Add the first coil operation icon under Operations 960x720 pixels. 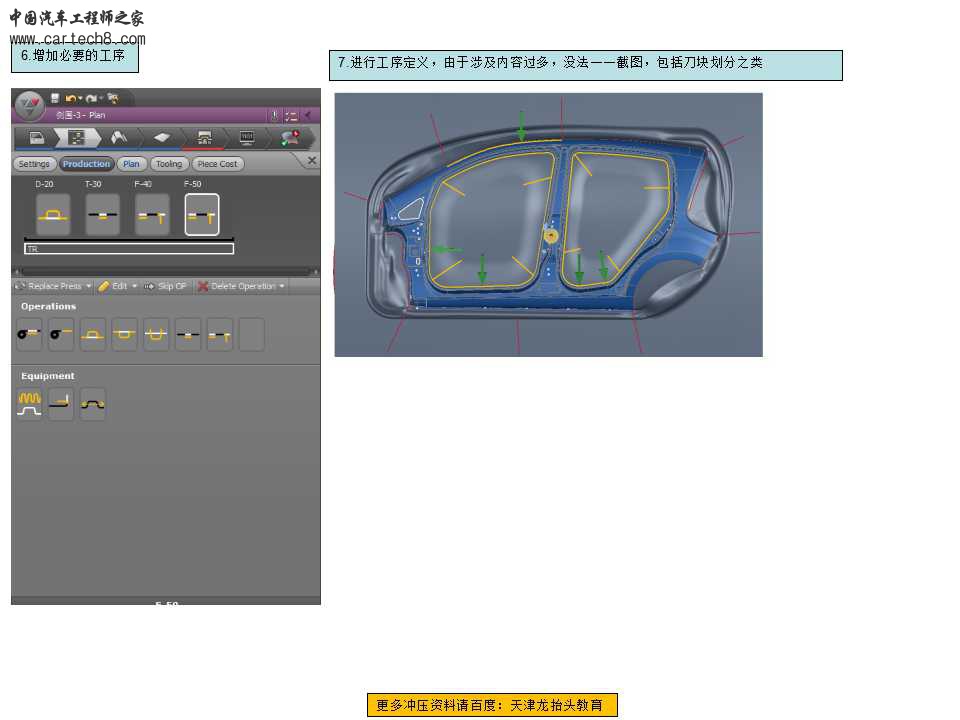[x=29, y=334]
